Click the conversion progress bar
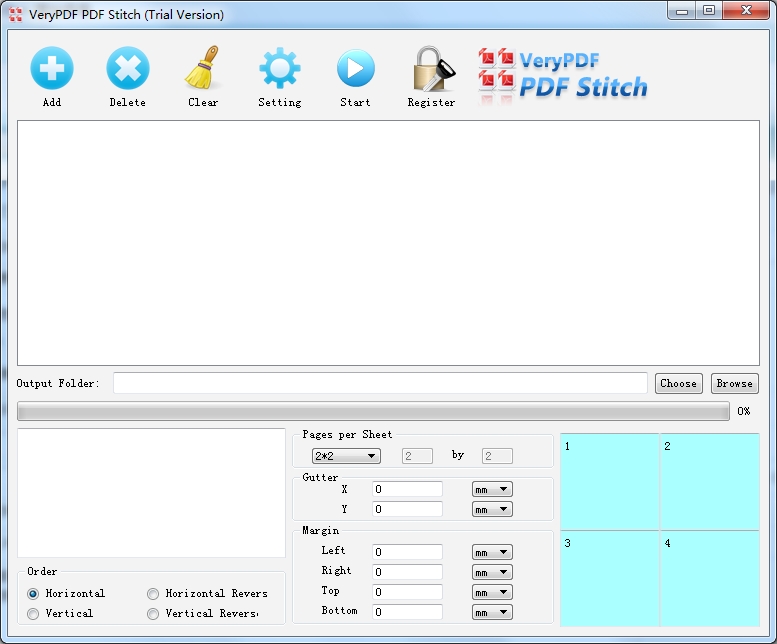 [x=373, y=411]
